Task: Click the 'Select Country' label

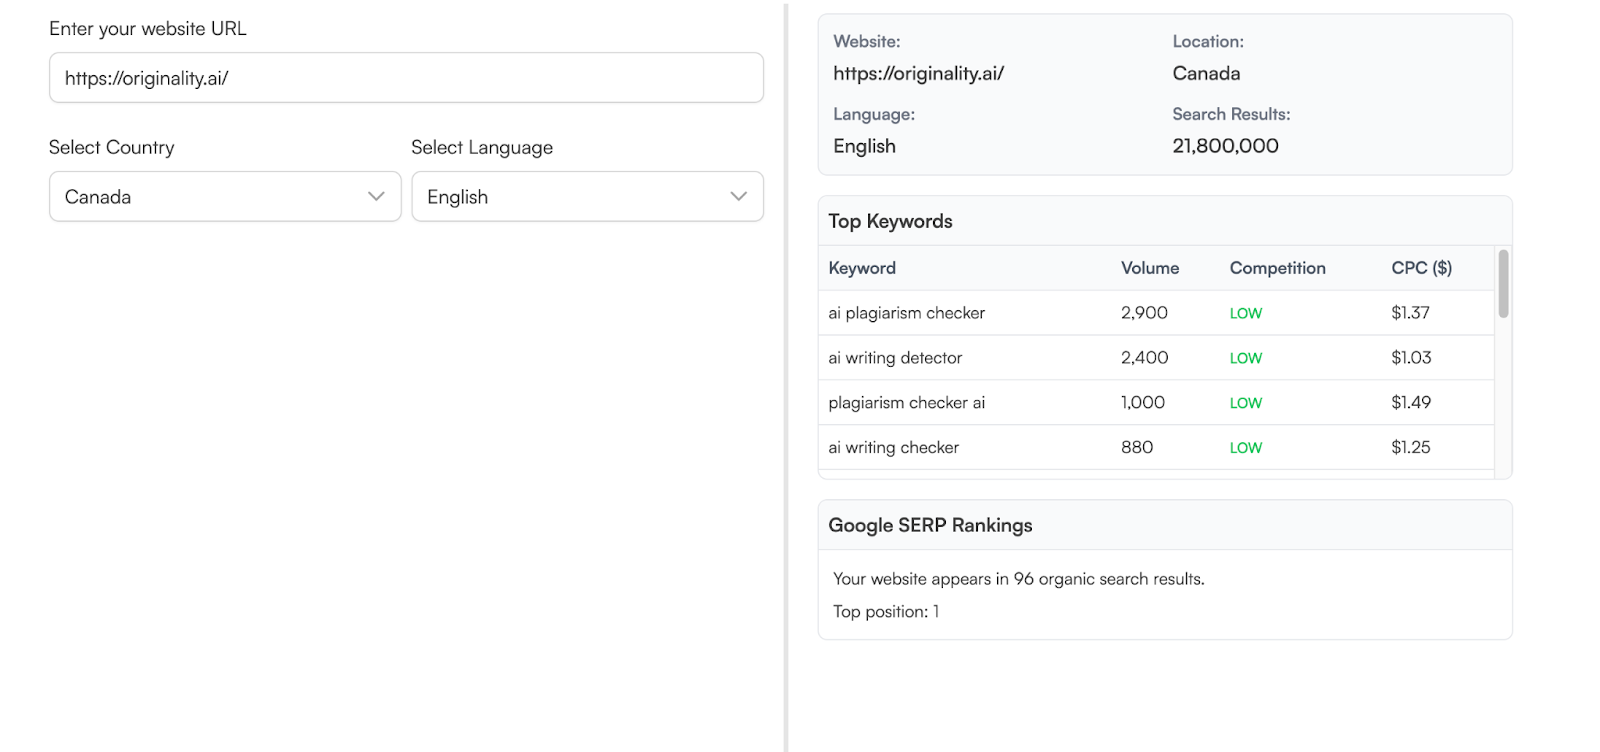Action: (111, 148)
